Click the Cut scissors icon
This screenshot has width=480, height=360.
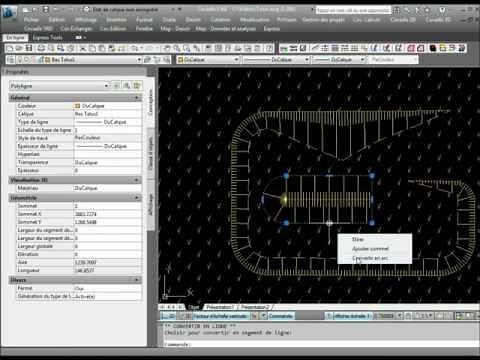(x=83, y=48)
